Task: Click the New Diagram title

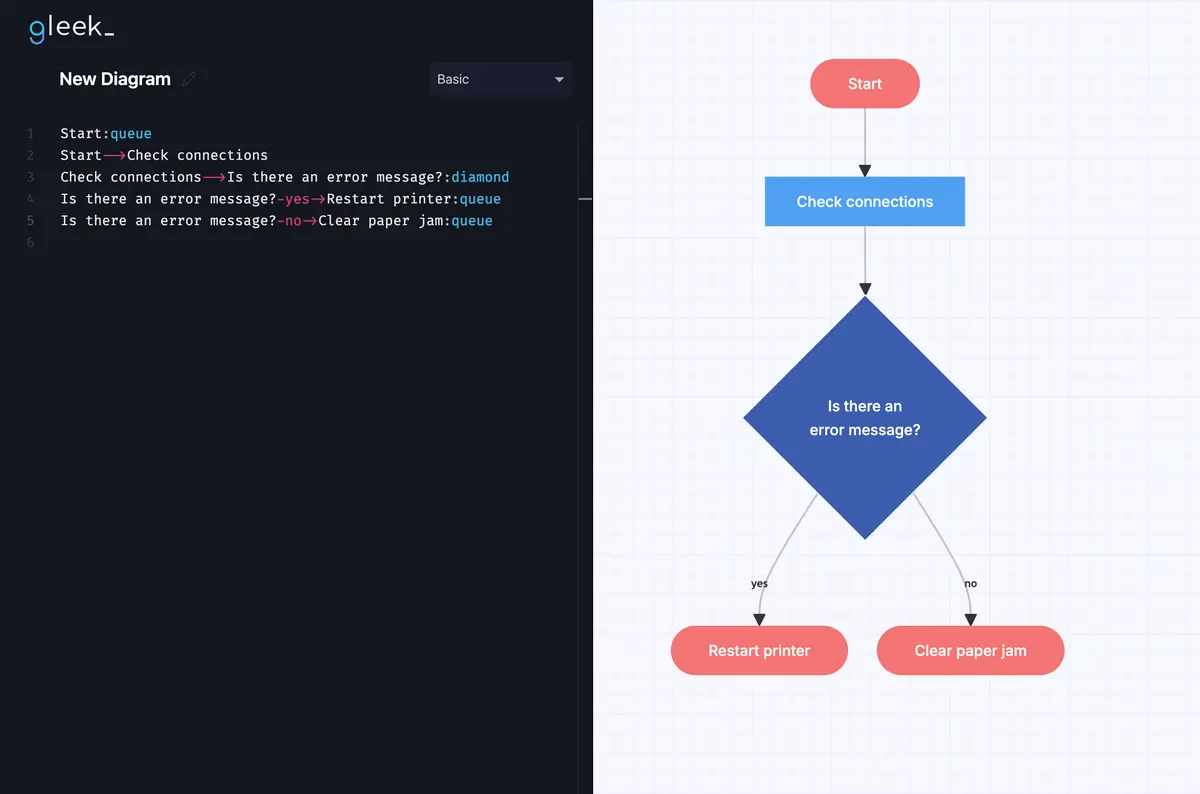Action: coord(115,79)
